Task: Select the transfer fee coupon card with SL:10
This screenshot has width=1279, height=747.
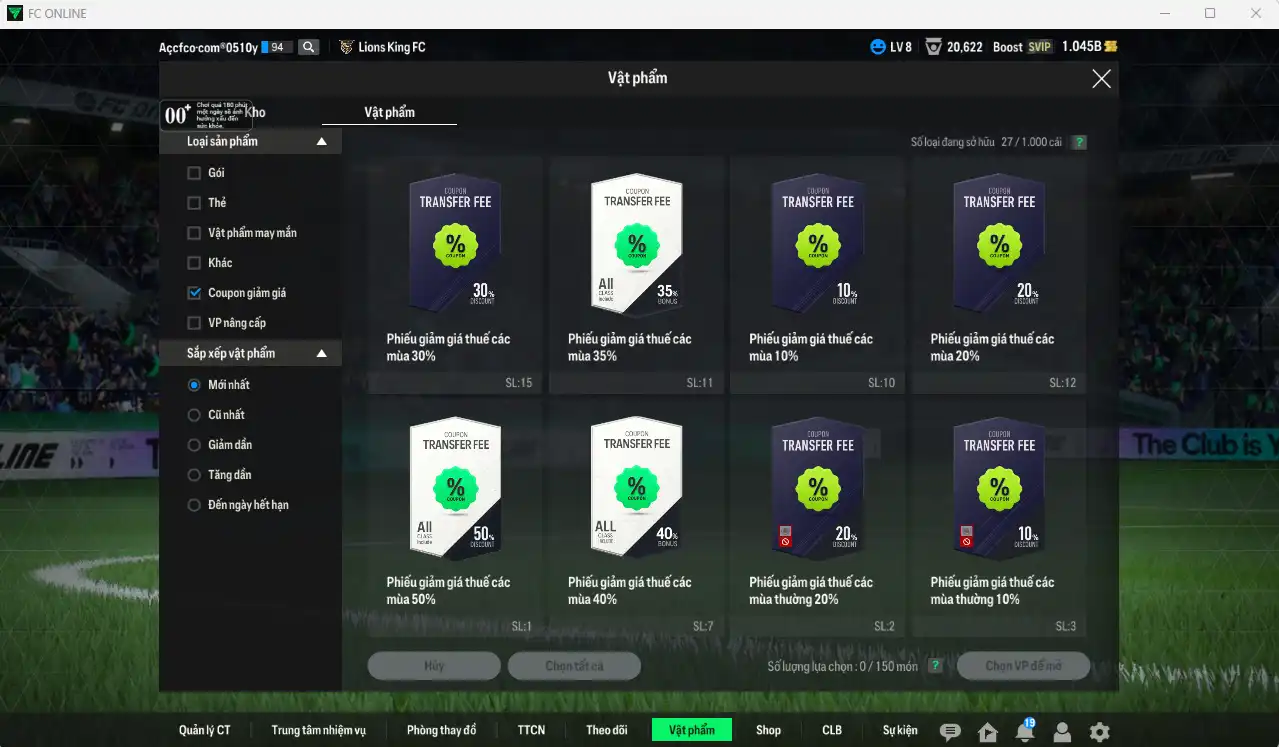Action: click(817, 274)
